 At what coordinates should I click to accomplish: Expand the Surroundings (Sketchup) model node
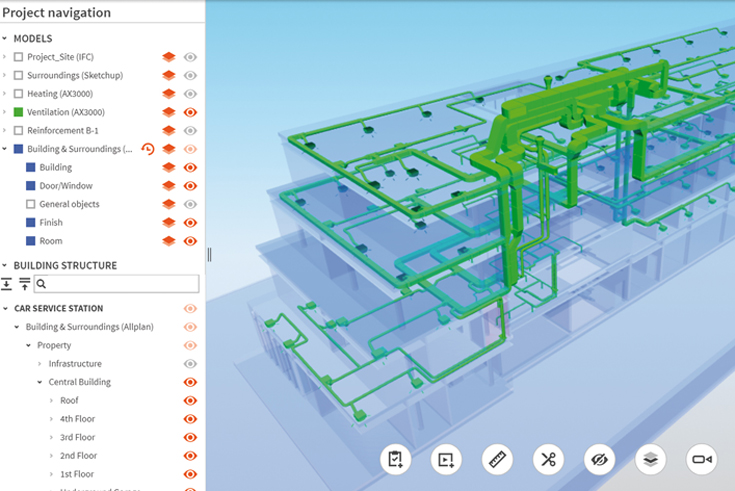[x=5, y=76]
